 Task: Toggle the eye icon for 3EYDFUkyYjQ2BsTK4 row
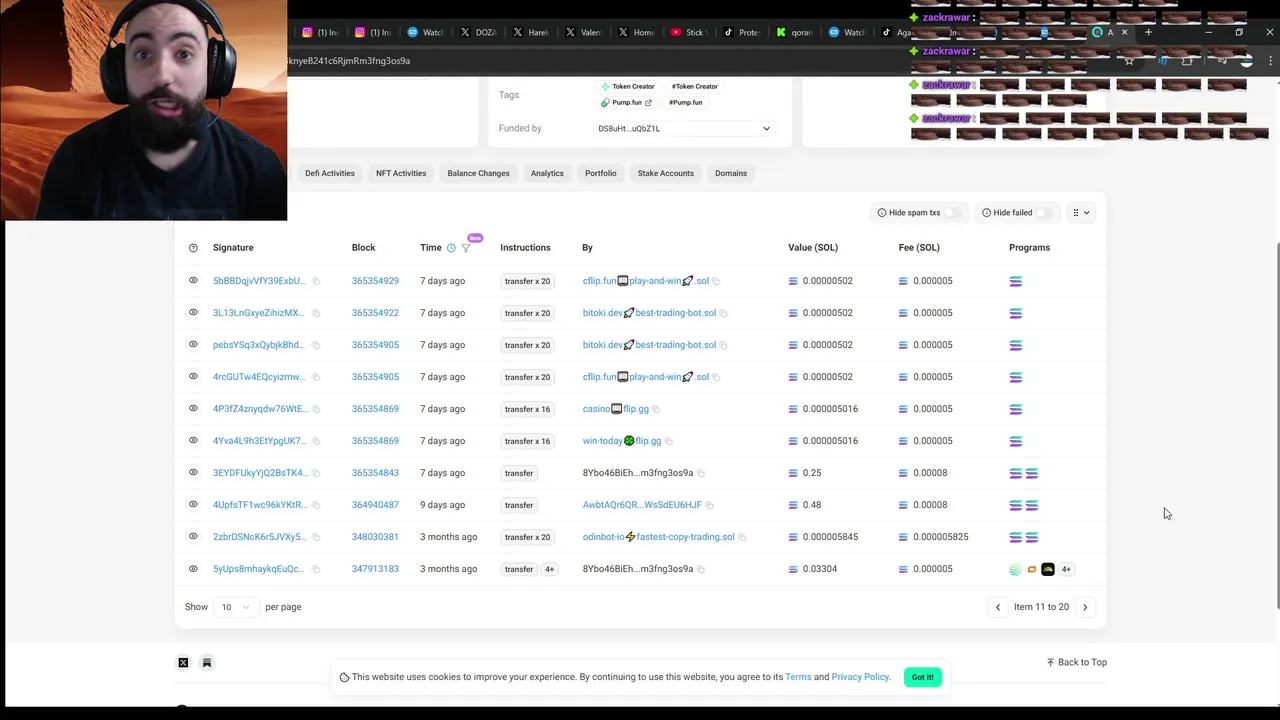click(193, 473)
